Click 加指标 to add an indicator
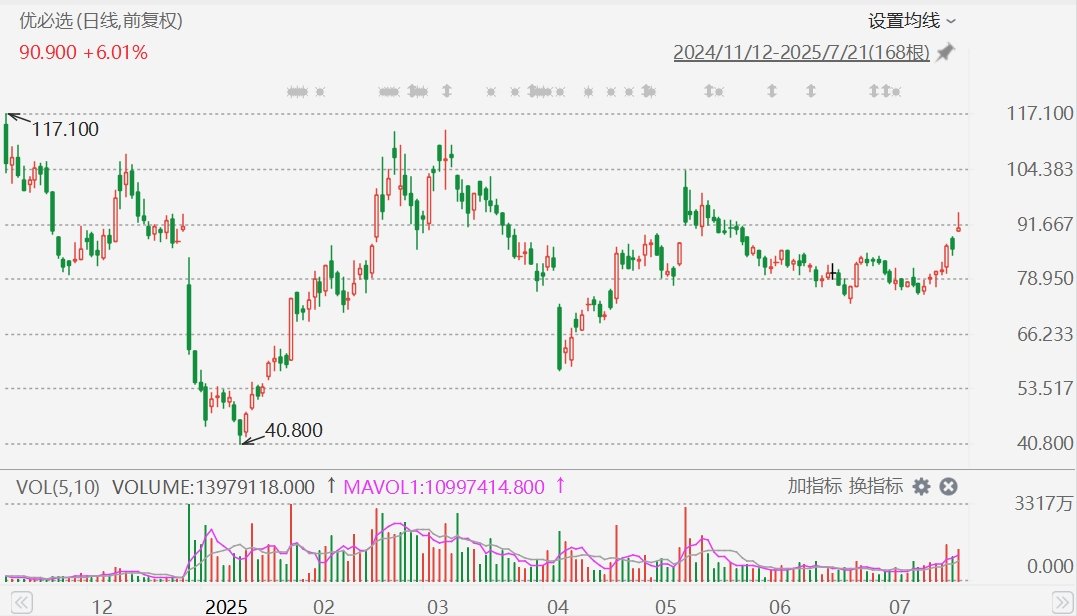The height and width of the screenshot is (616, 1077). 814,487
